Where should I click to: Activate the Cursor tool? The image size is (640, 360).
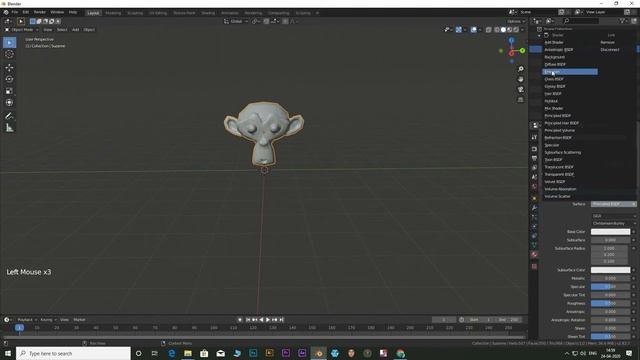[9, 54]
